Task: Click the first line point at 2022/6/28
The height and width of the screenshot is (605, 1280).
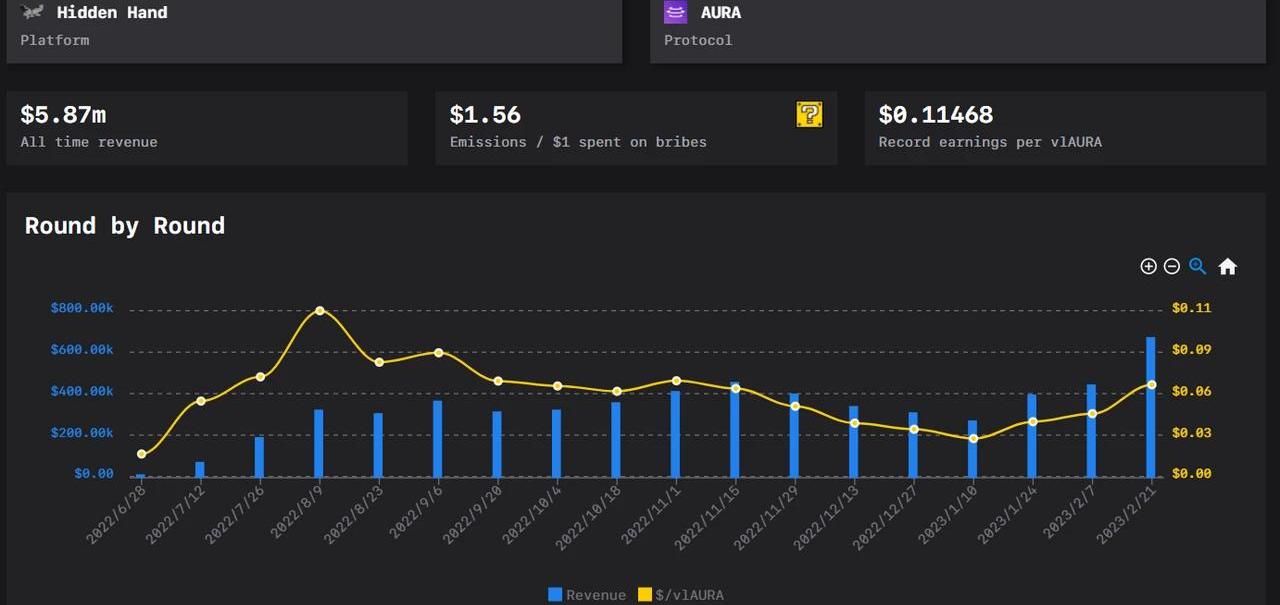Action: (x=141, y=454)
